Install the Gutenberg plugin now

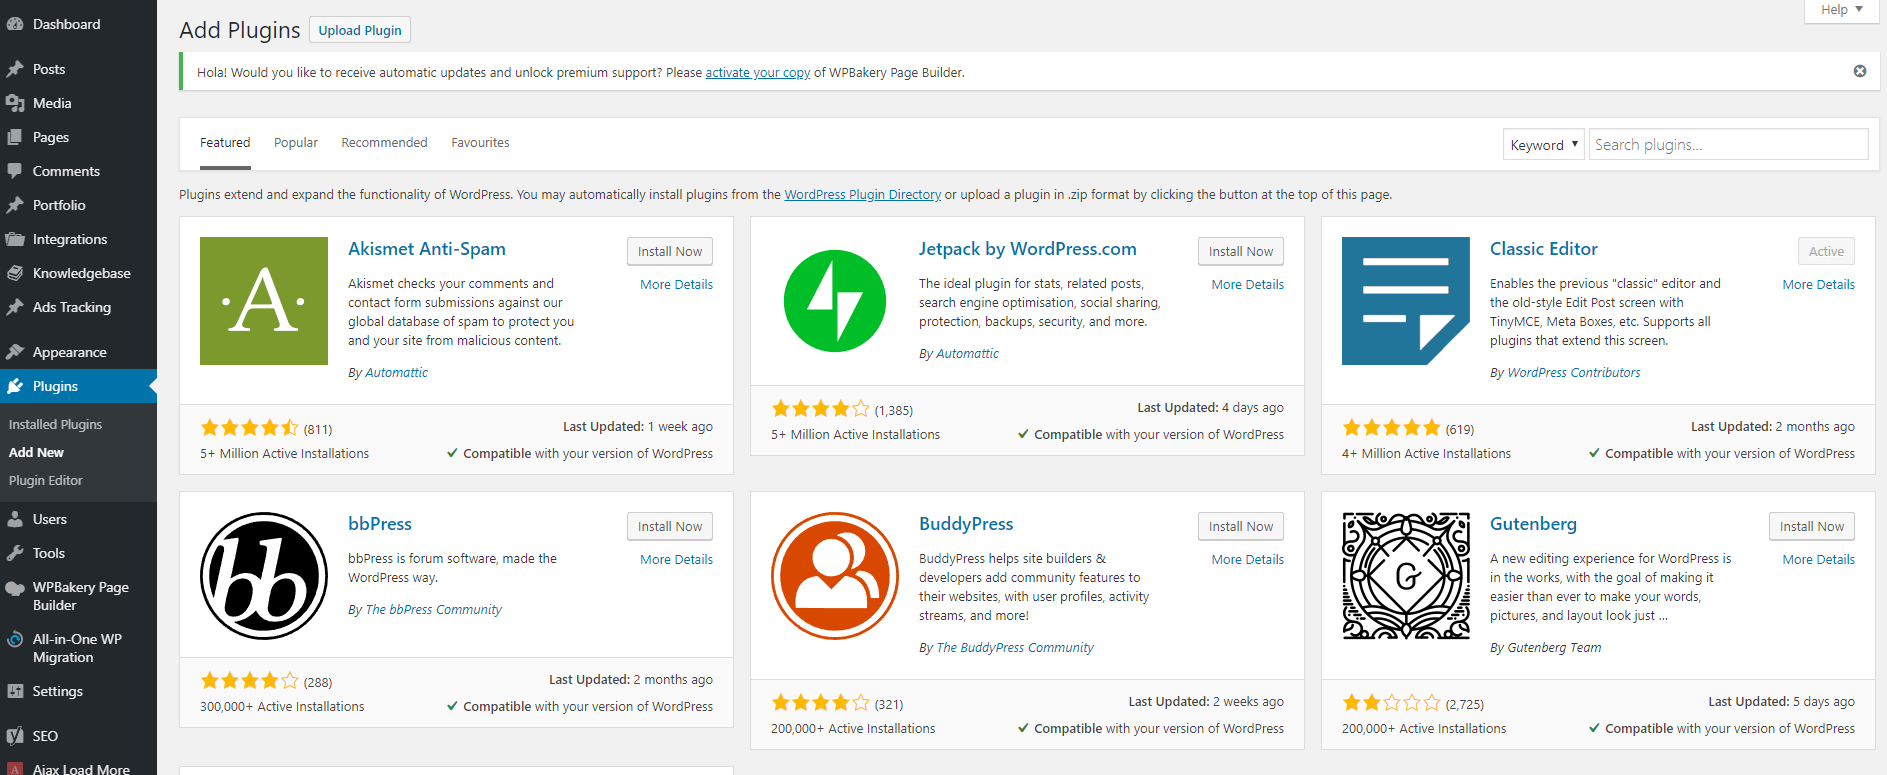1812,526
